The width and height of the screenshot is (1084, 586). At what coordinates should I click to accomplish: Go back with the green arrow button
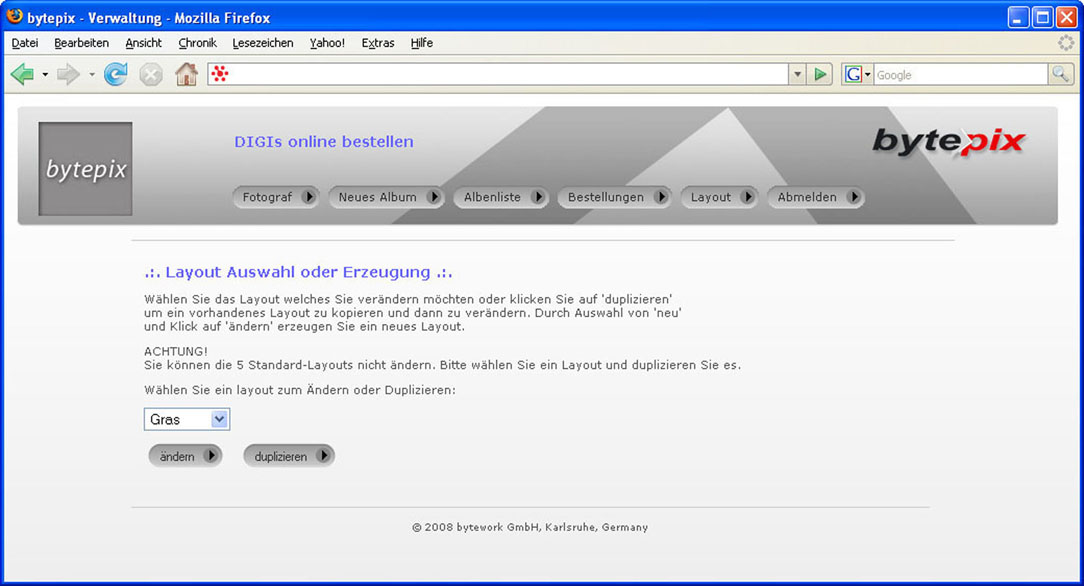point(23,74)
